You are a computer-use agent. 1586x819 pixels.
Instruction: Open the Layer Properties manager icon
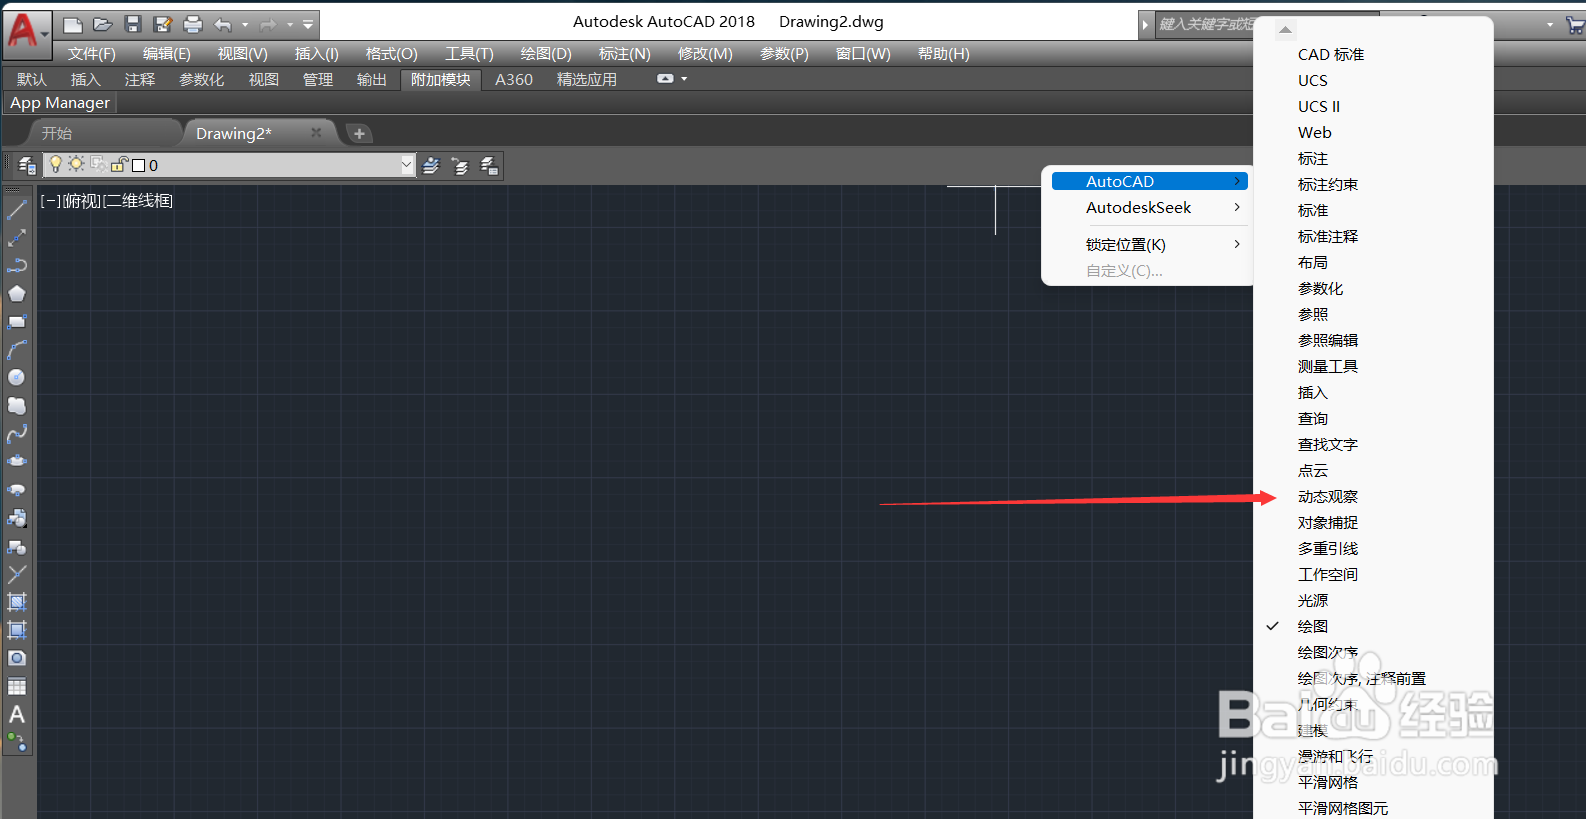(27, 165)
